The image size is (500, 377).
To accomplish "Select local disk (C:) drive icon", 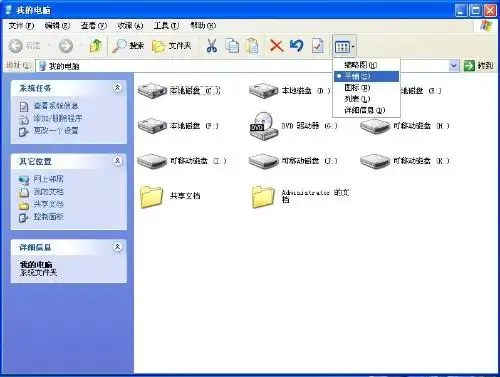I will 152,91.
